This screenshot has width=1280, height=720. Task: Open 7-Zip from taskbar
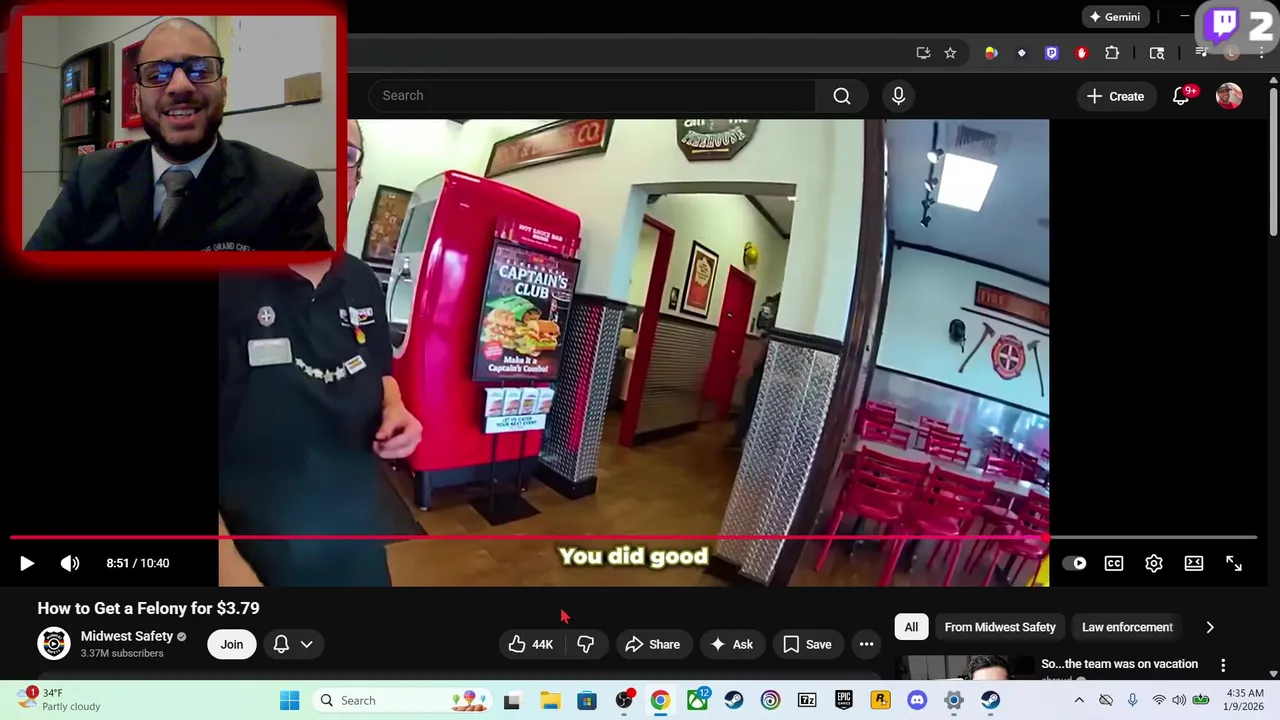click(807, 700)
